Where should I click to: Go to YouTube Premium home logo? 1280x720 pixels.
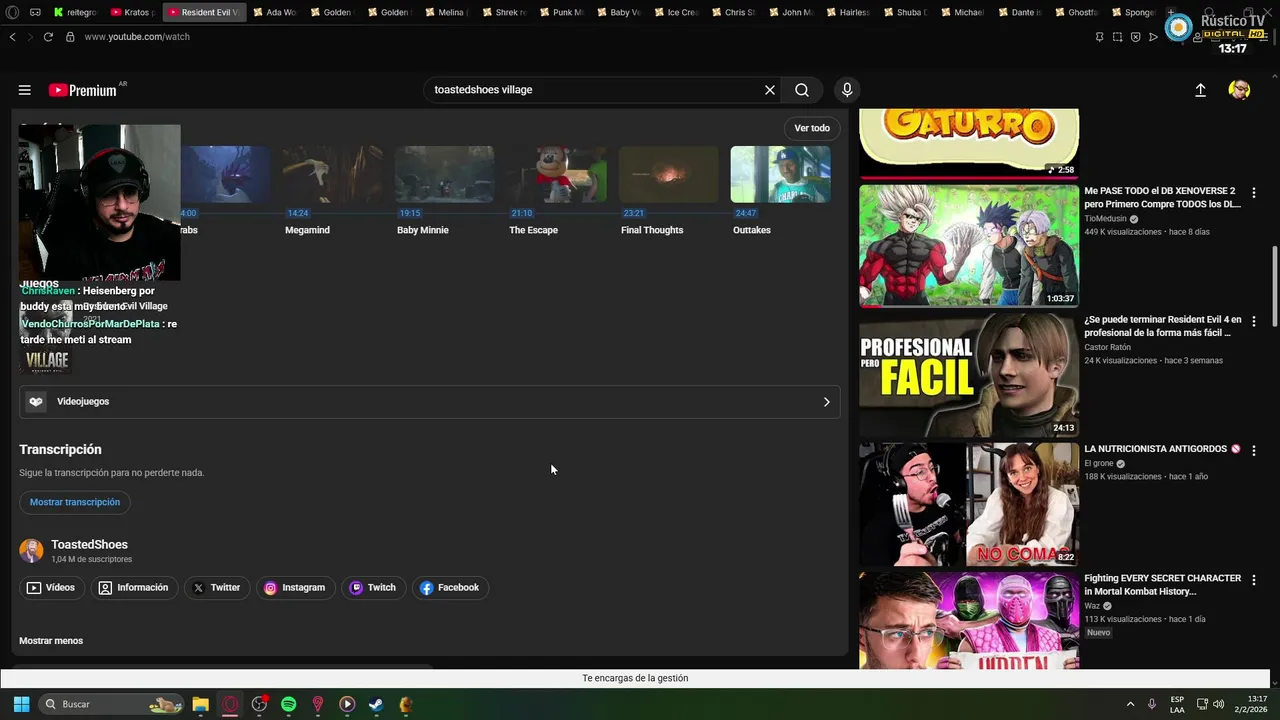click(x=83, y=90)
